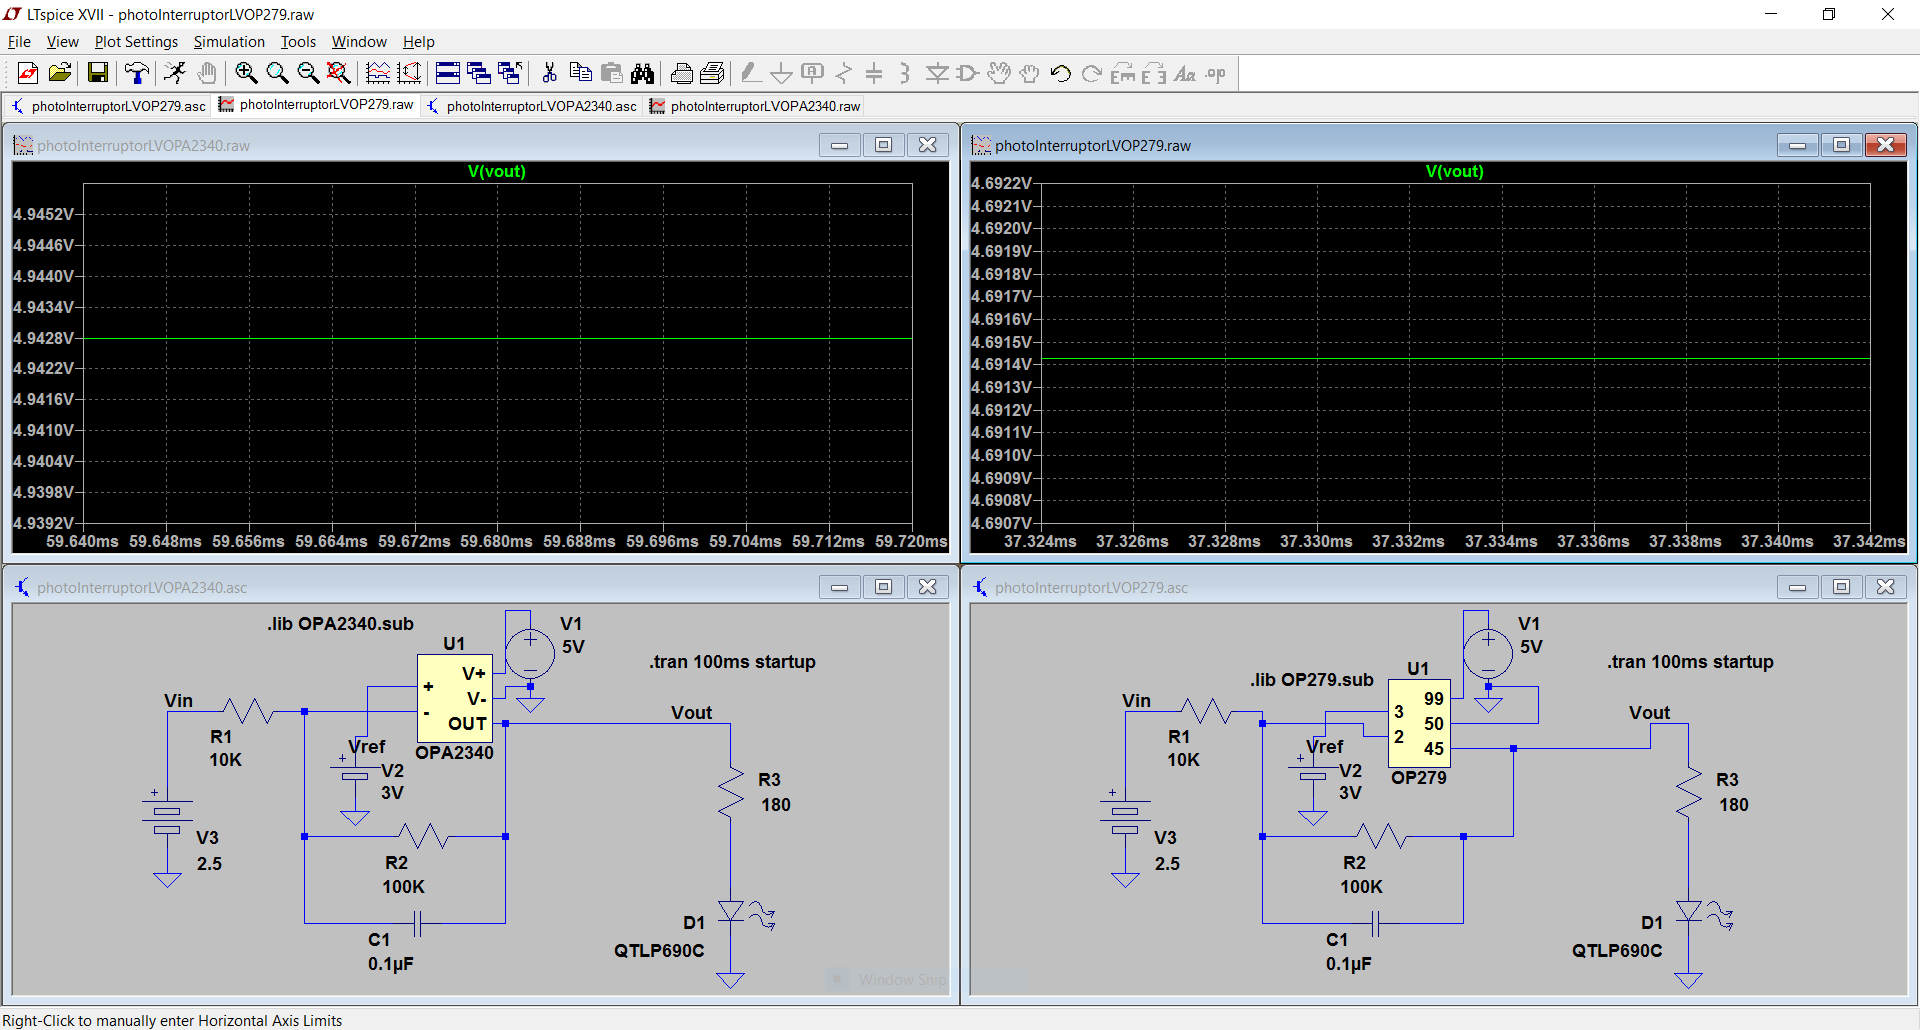Click '.tran 100ms startup' in OPA2340 schematic
1920x1030 pixels.
pos(732,662)
